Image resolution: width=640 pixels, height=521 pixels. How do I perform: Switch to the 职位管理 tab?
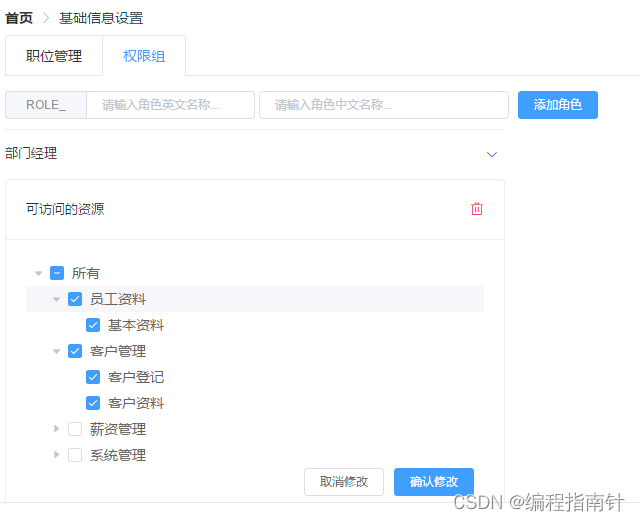tap(54, 56)
